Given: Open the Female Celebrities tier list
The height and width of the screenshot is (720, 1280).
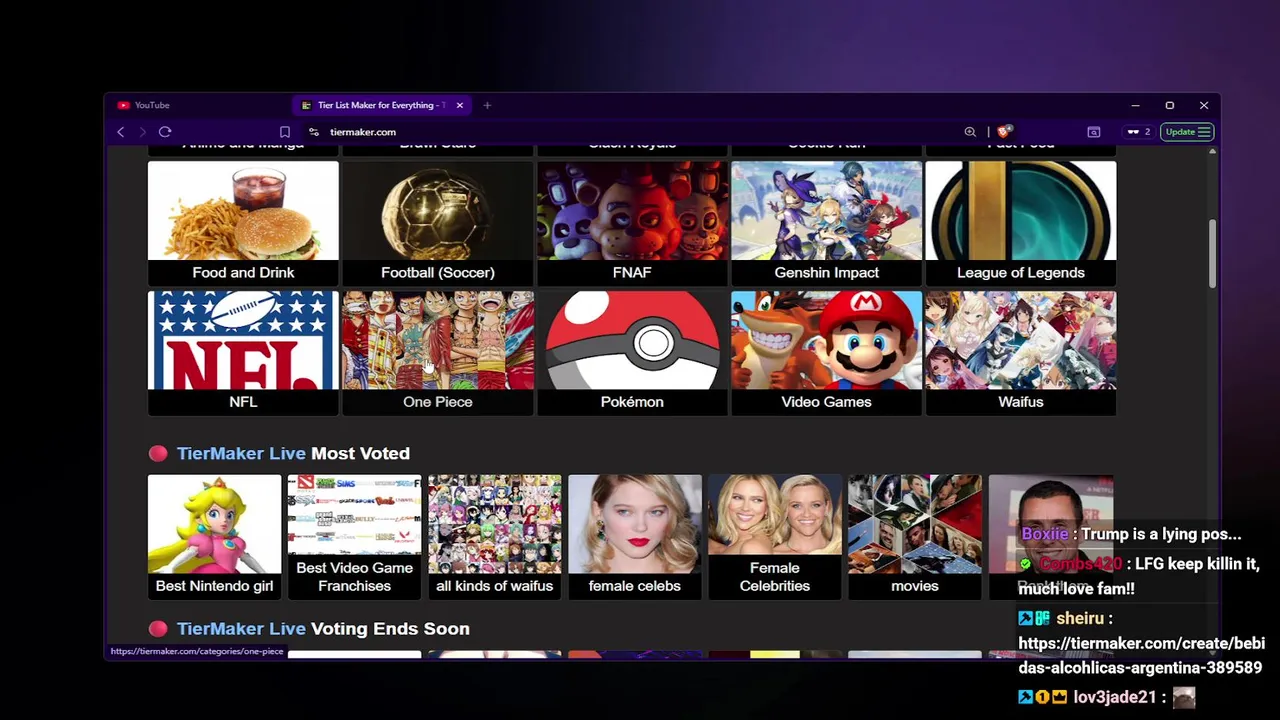Looking at the screenshot, I should point(774,537).
